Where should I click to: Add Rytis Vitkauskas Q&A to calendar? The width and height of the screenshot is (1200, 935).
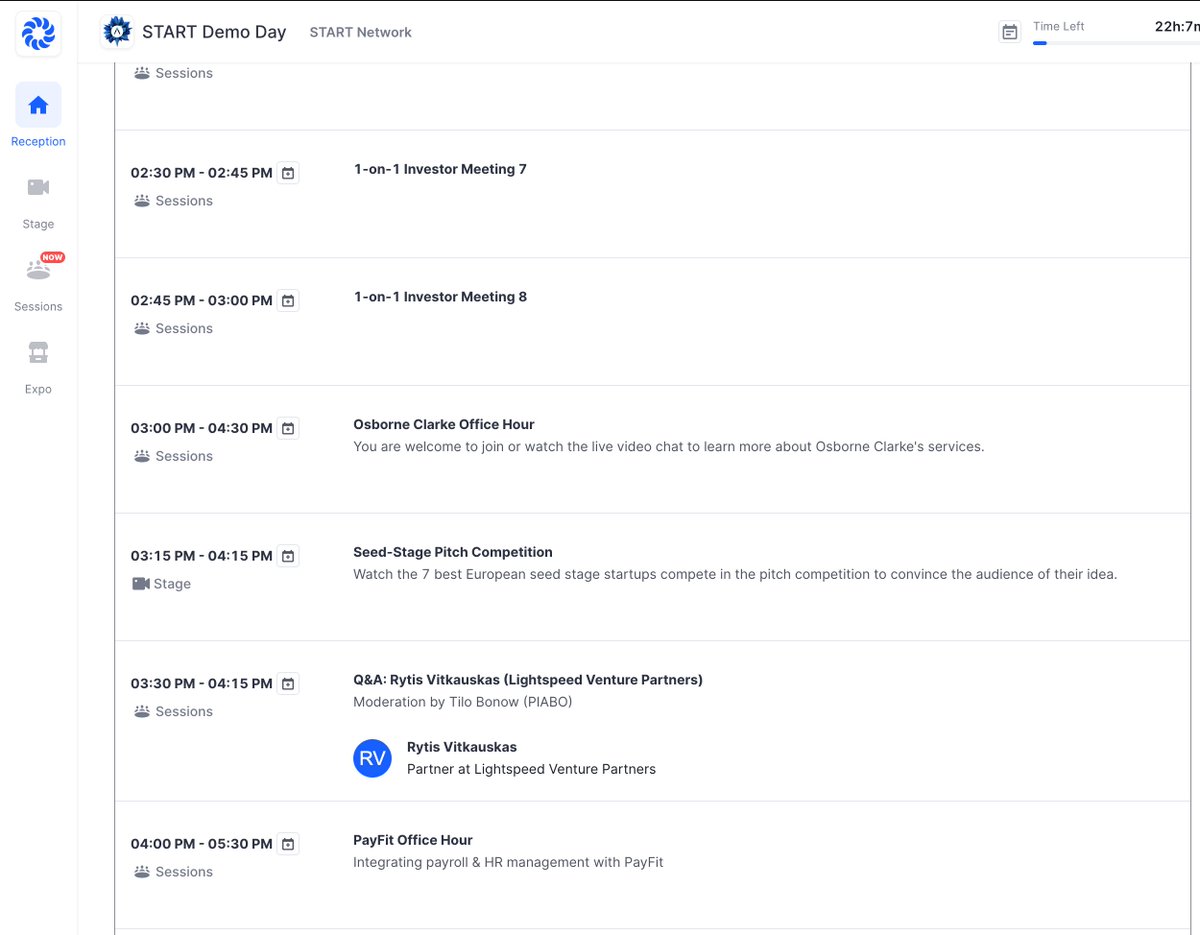288,684
